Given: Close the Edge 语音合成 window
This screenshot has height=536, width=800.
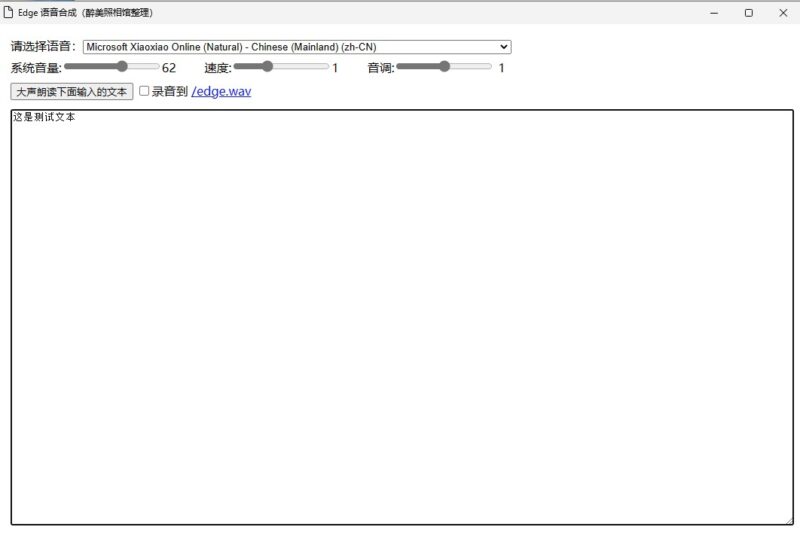Looking at the screenshot, I should point(782,13).
